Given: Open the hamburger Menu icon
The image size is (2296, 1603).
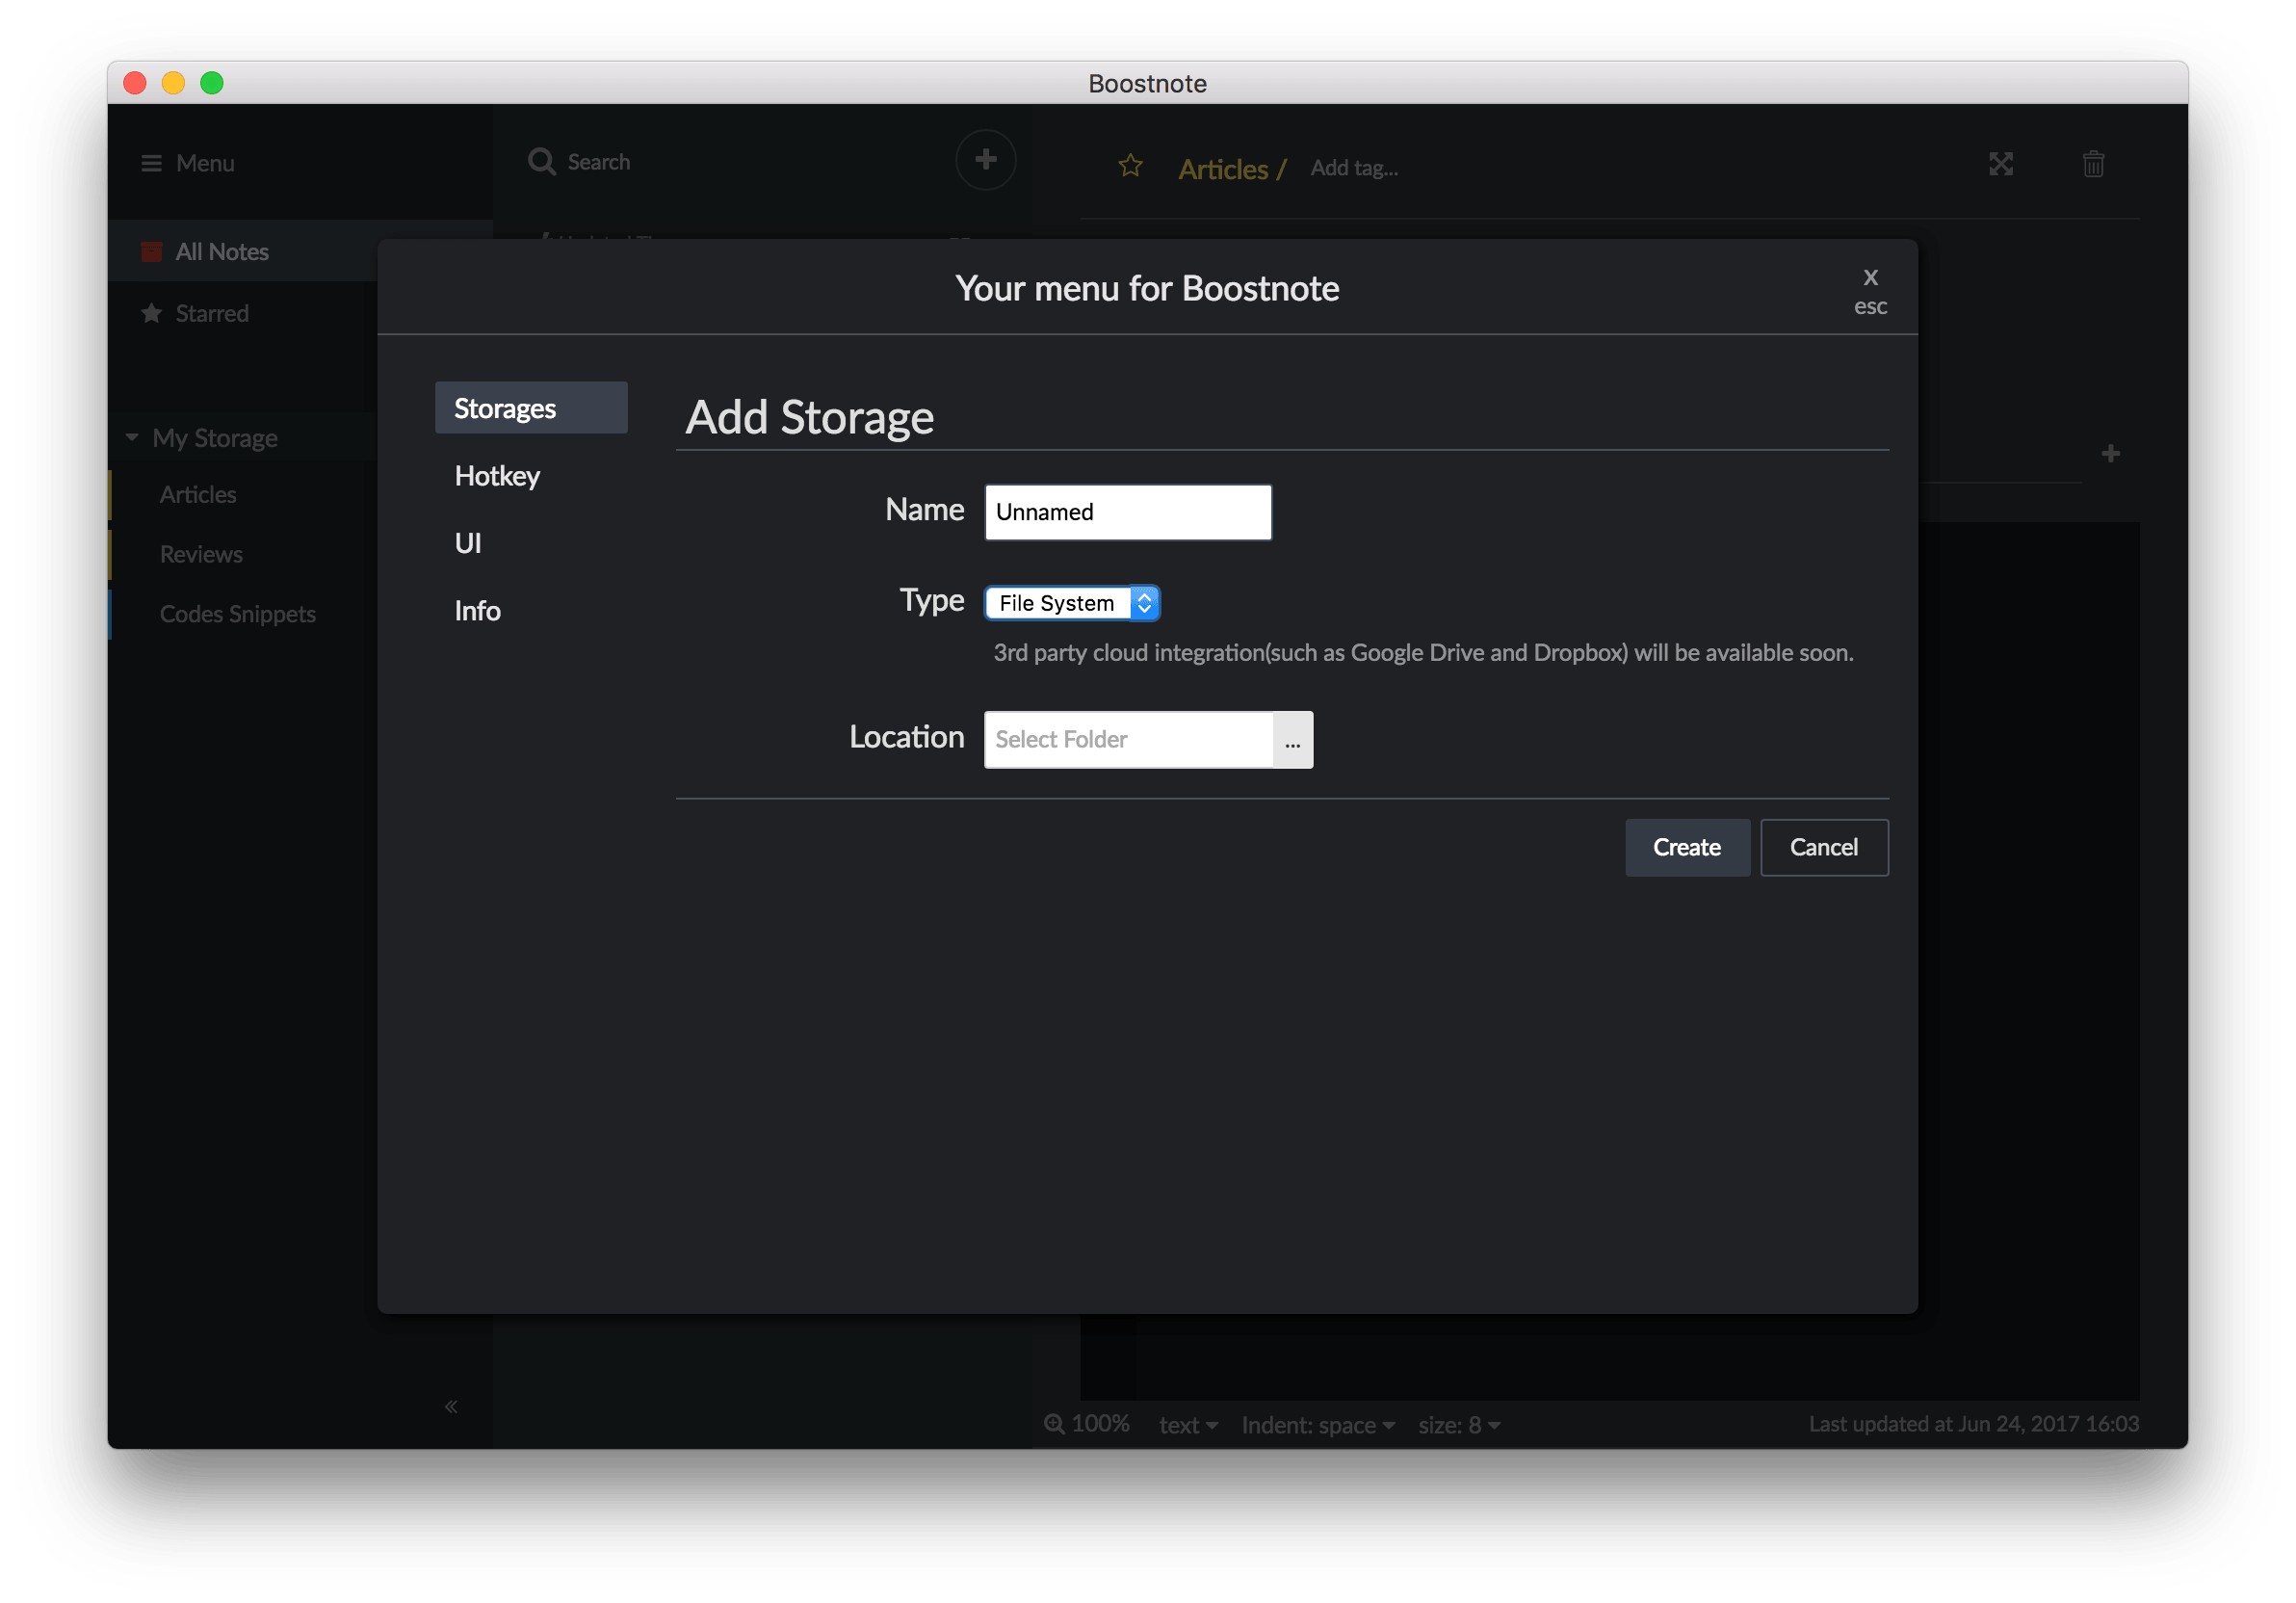Looking at the screenshot, I should coord(151,163).
